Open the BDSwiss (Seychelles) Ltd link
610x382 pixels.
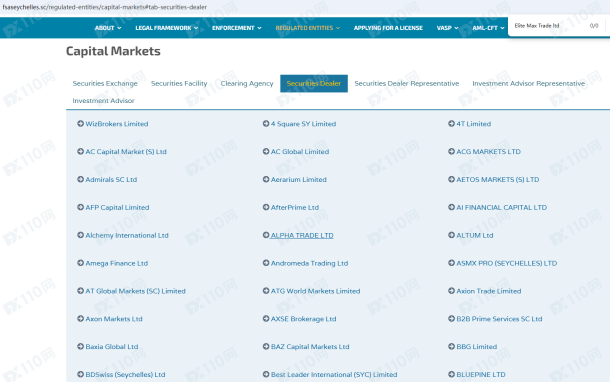click(x=125, y=375)
